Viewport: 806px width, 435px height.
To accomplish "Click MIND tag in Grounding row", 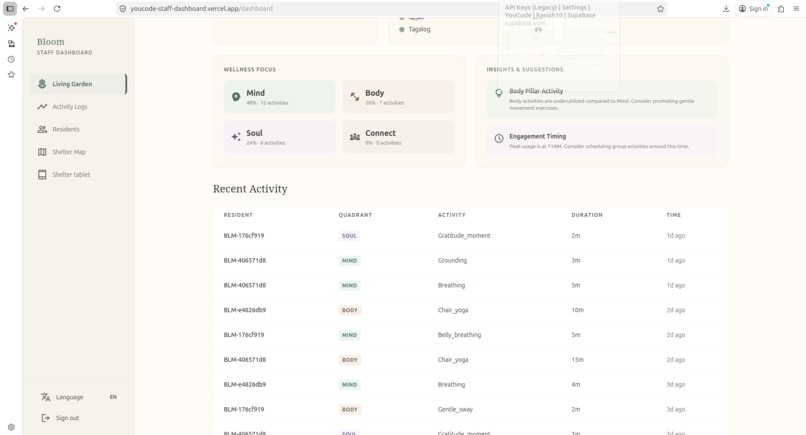I will [349, 261].
